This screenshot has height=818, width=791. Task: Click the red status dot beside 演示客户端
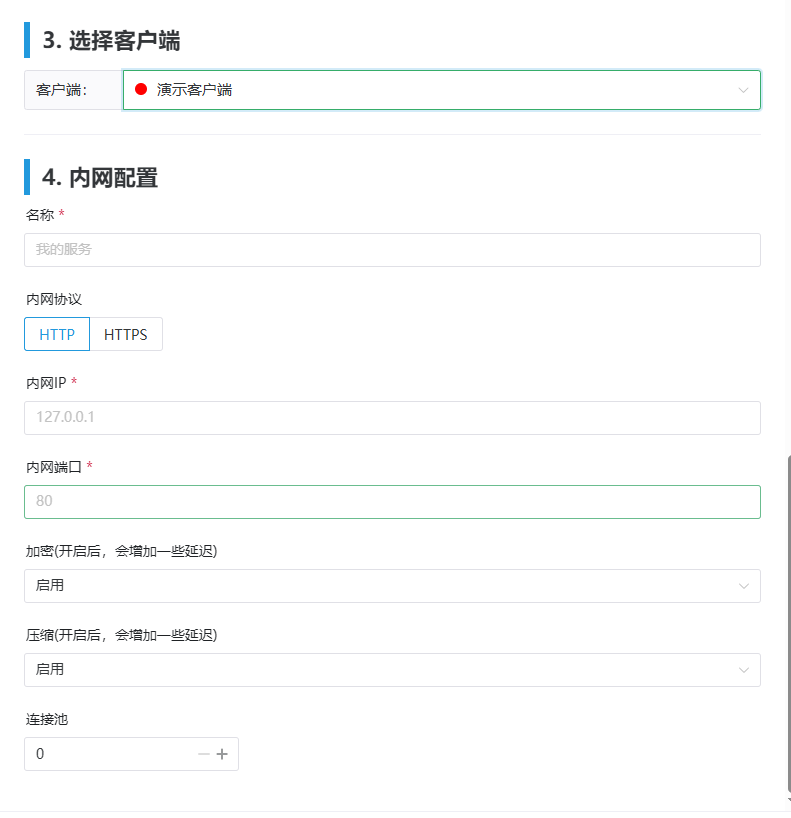click(x=140, y=89)
